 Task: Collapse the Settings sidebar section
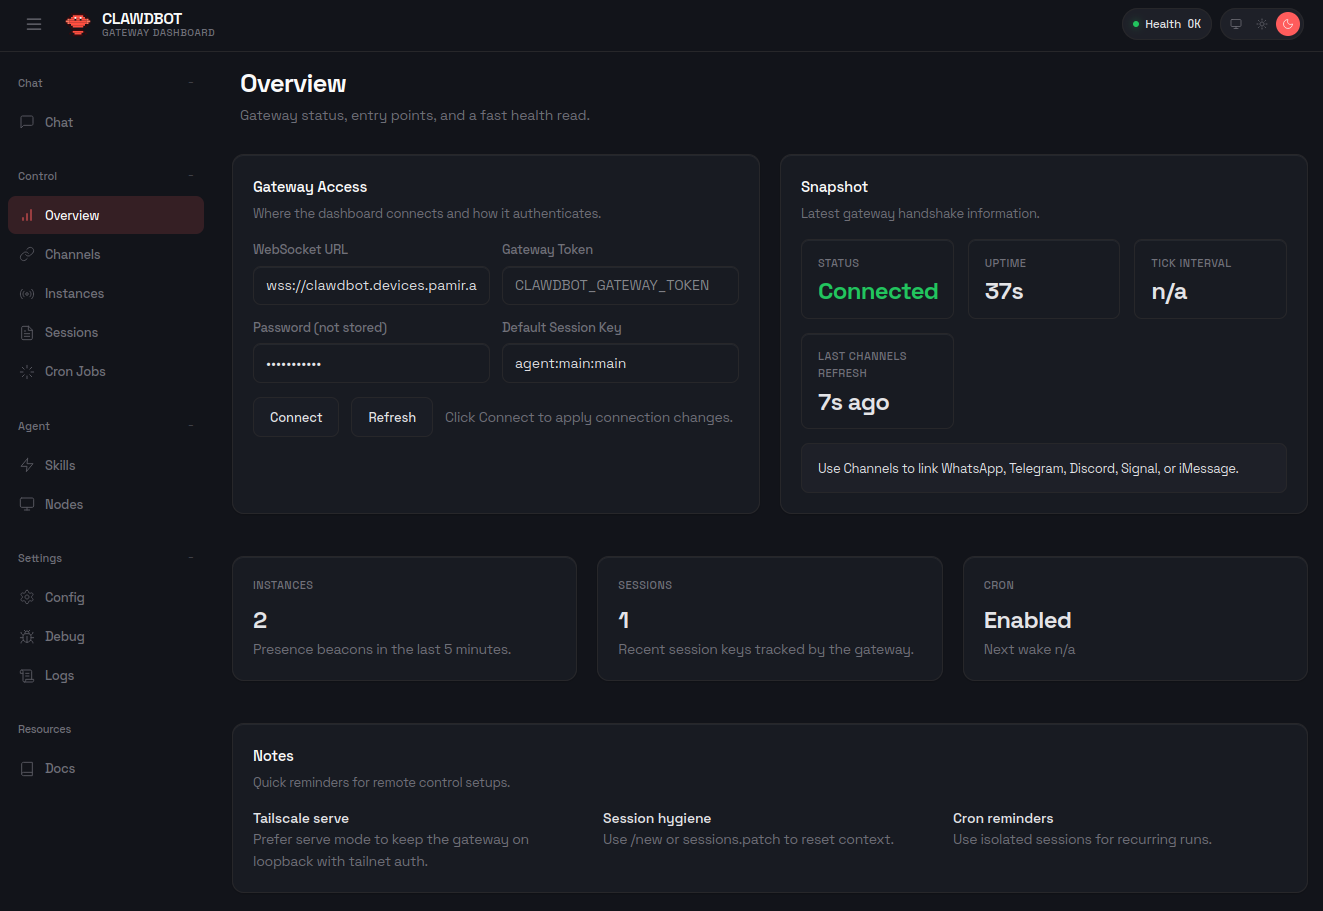tap(191, 558)
